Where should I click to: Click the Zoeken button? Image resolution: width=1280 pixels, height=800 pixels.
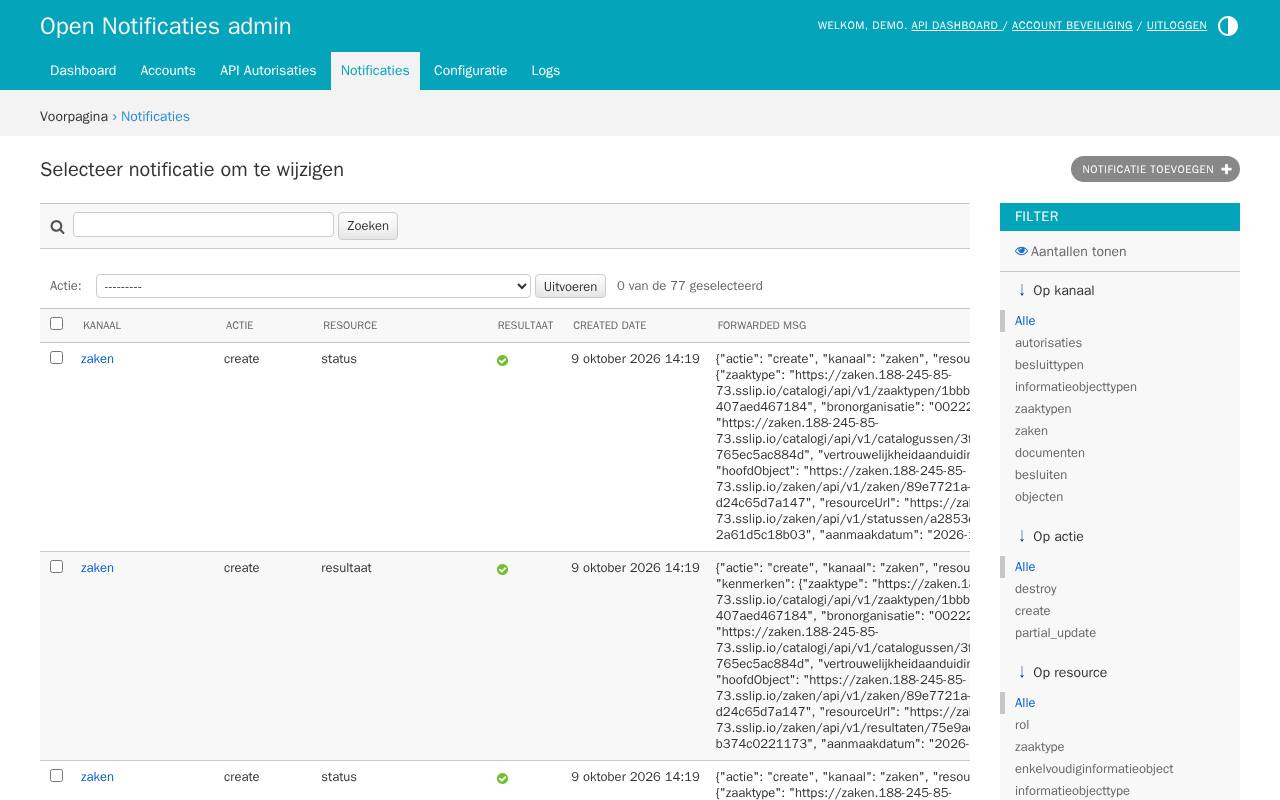368,226
